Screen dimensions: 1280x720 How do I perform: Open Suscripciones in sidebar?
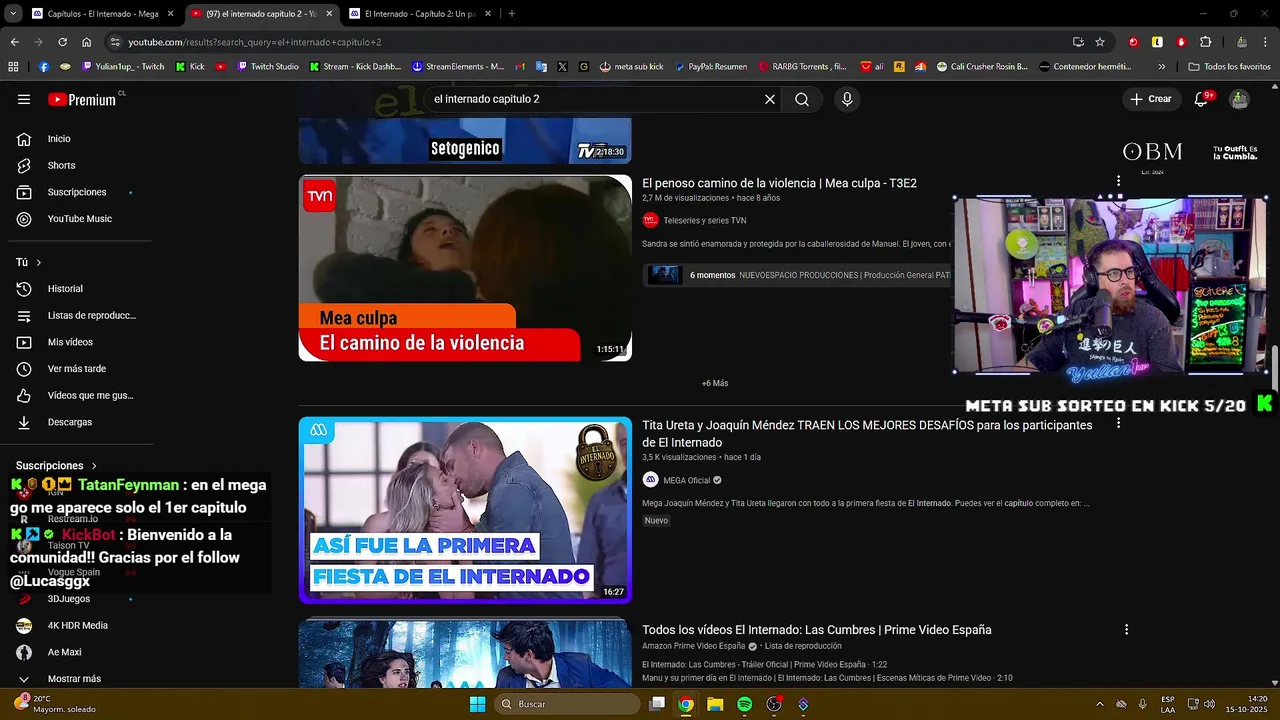(76, 192)
